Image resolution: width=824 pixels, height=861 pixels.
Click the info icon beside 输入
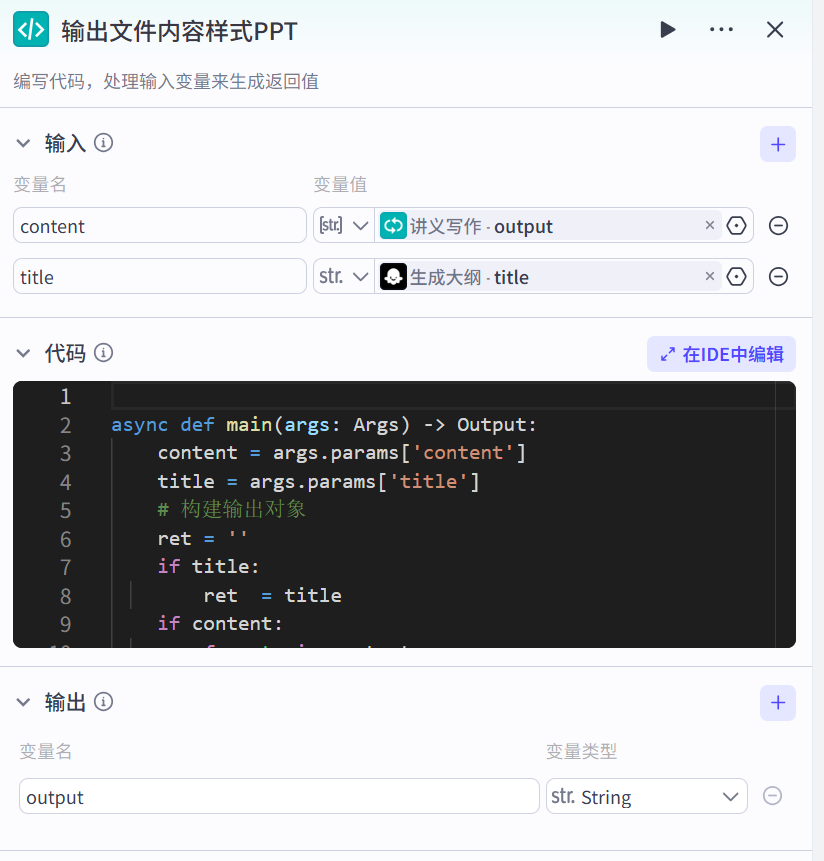[x=104, y=143]
